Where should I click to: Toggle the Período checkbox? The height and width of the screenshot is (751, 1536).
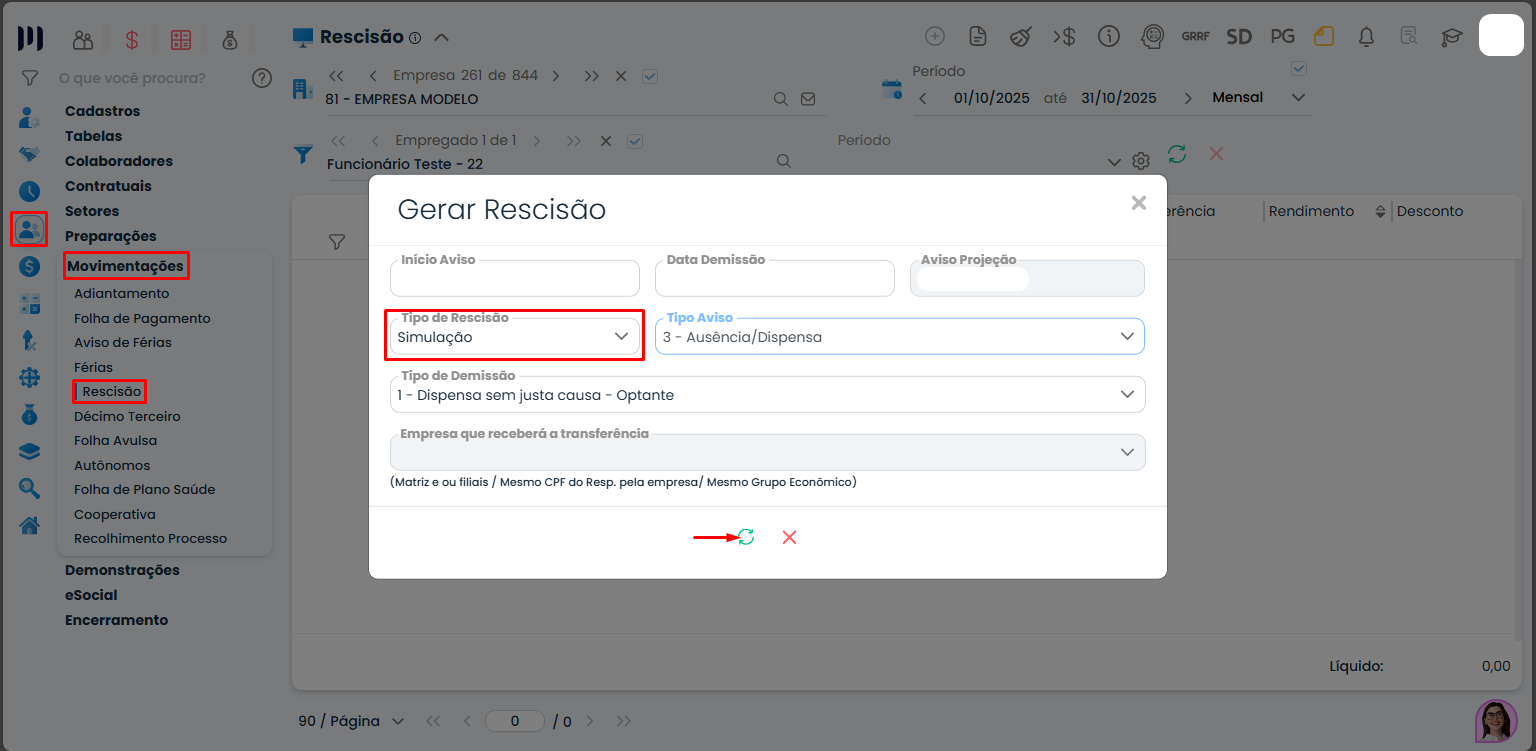coord(1299,69)
